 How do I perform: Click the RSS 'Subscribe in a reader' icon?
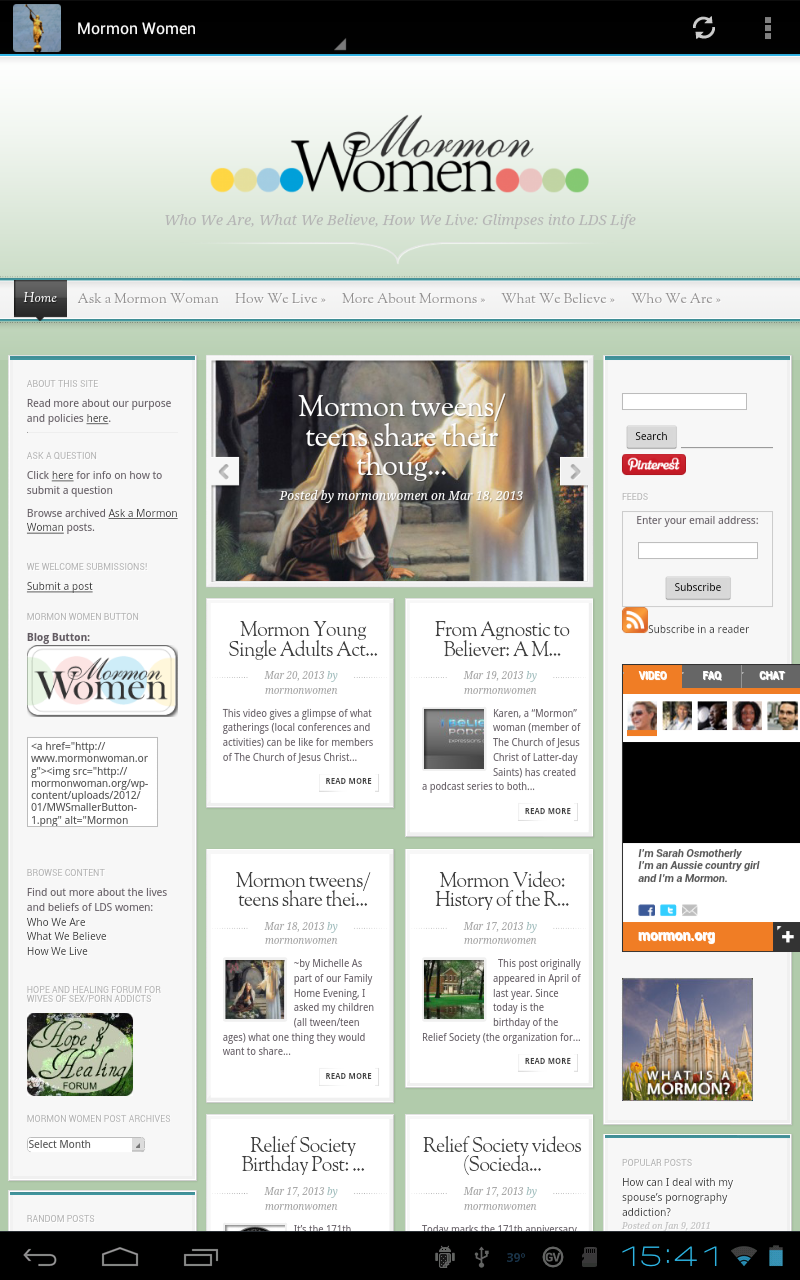pos(634,620)
